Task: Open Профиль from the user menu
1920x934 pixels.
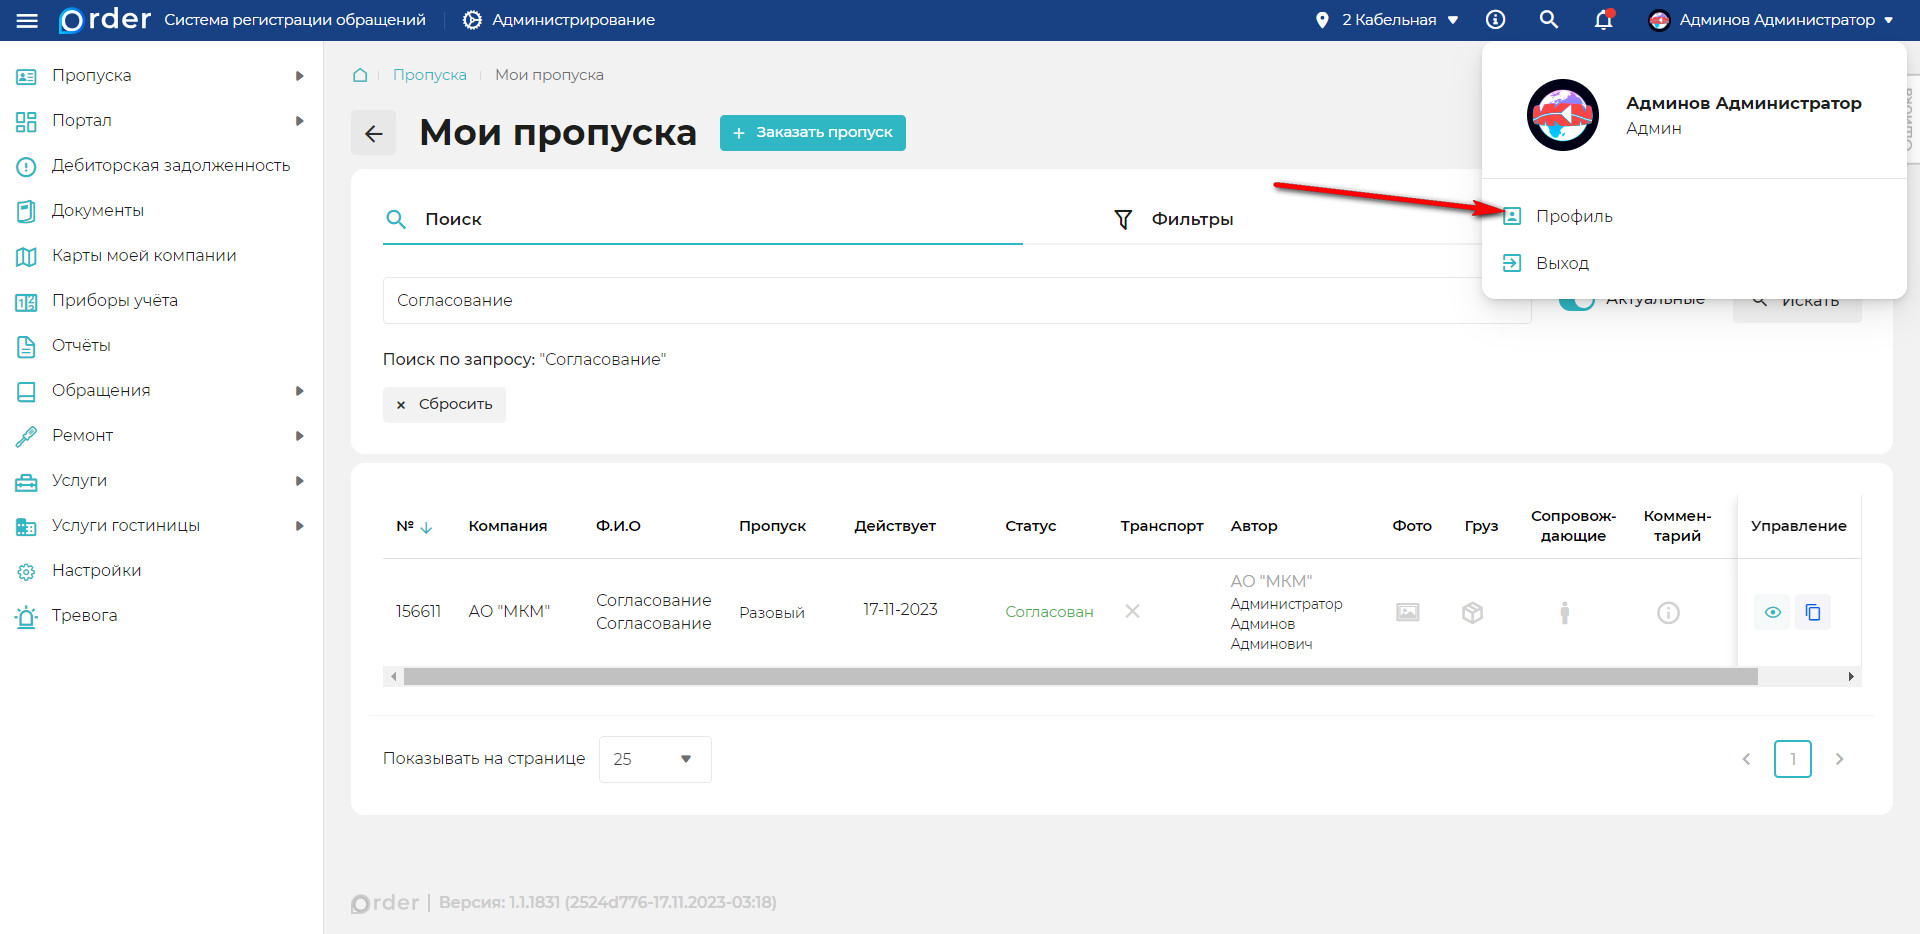Action: (x=1574, y=216)
